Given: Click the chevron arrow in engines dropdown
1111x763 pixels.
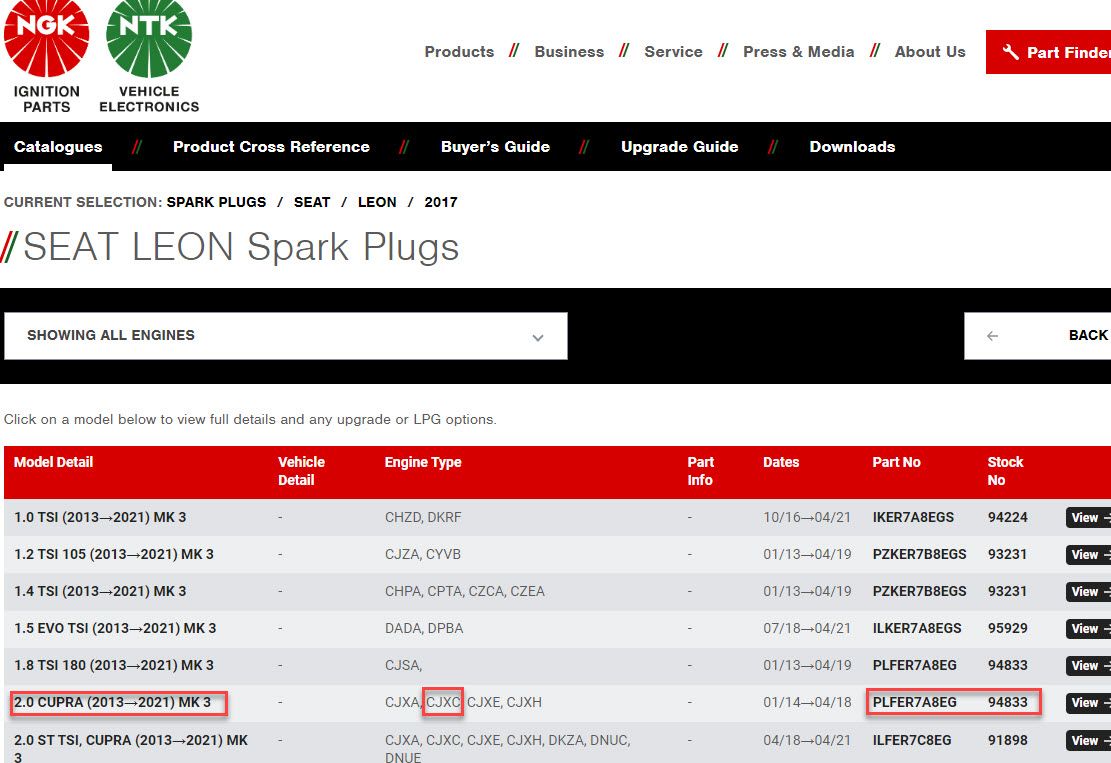Looking at the screenshot, I should [x=538, y=337].
